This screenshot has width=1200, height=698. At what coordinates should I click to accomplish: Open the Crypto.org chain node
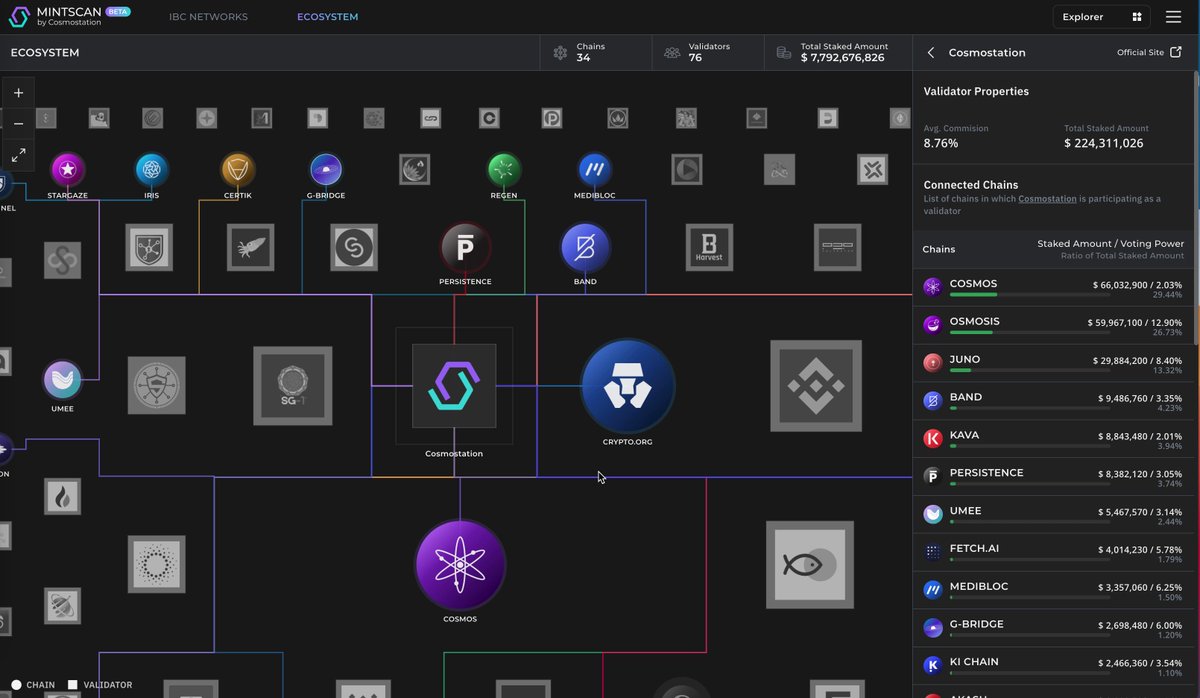pyautogui.click(x=628, y=386)
